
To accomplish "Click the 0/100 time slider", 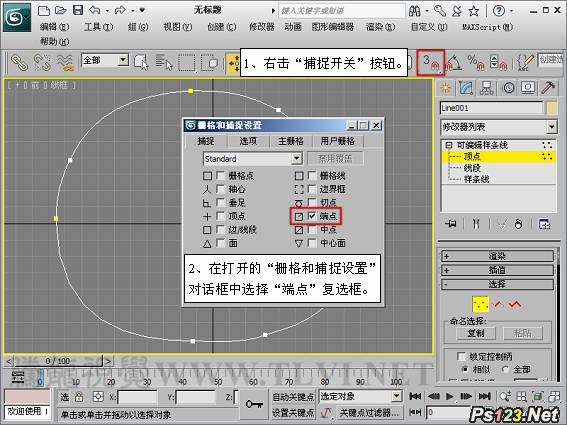I will 58,361.
